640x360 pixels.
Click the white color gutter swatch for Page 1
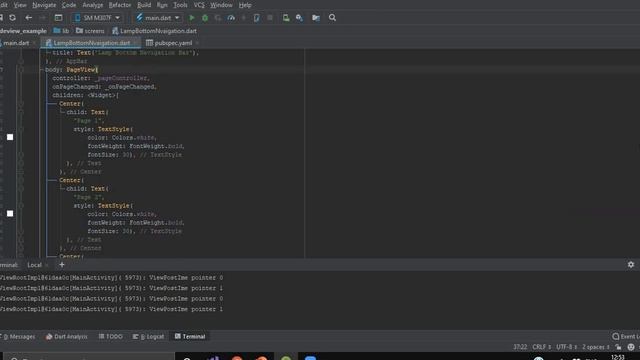(x=10, y=137)
